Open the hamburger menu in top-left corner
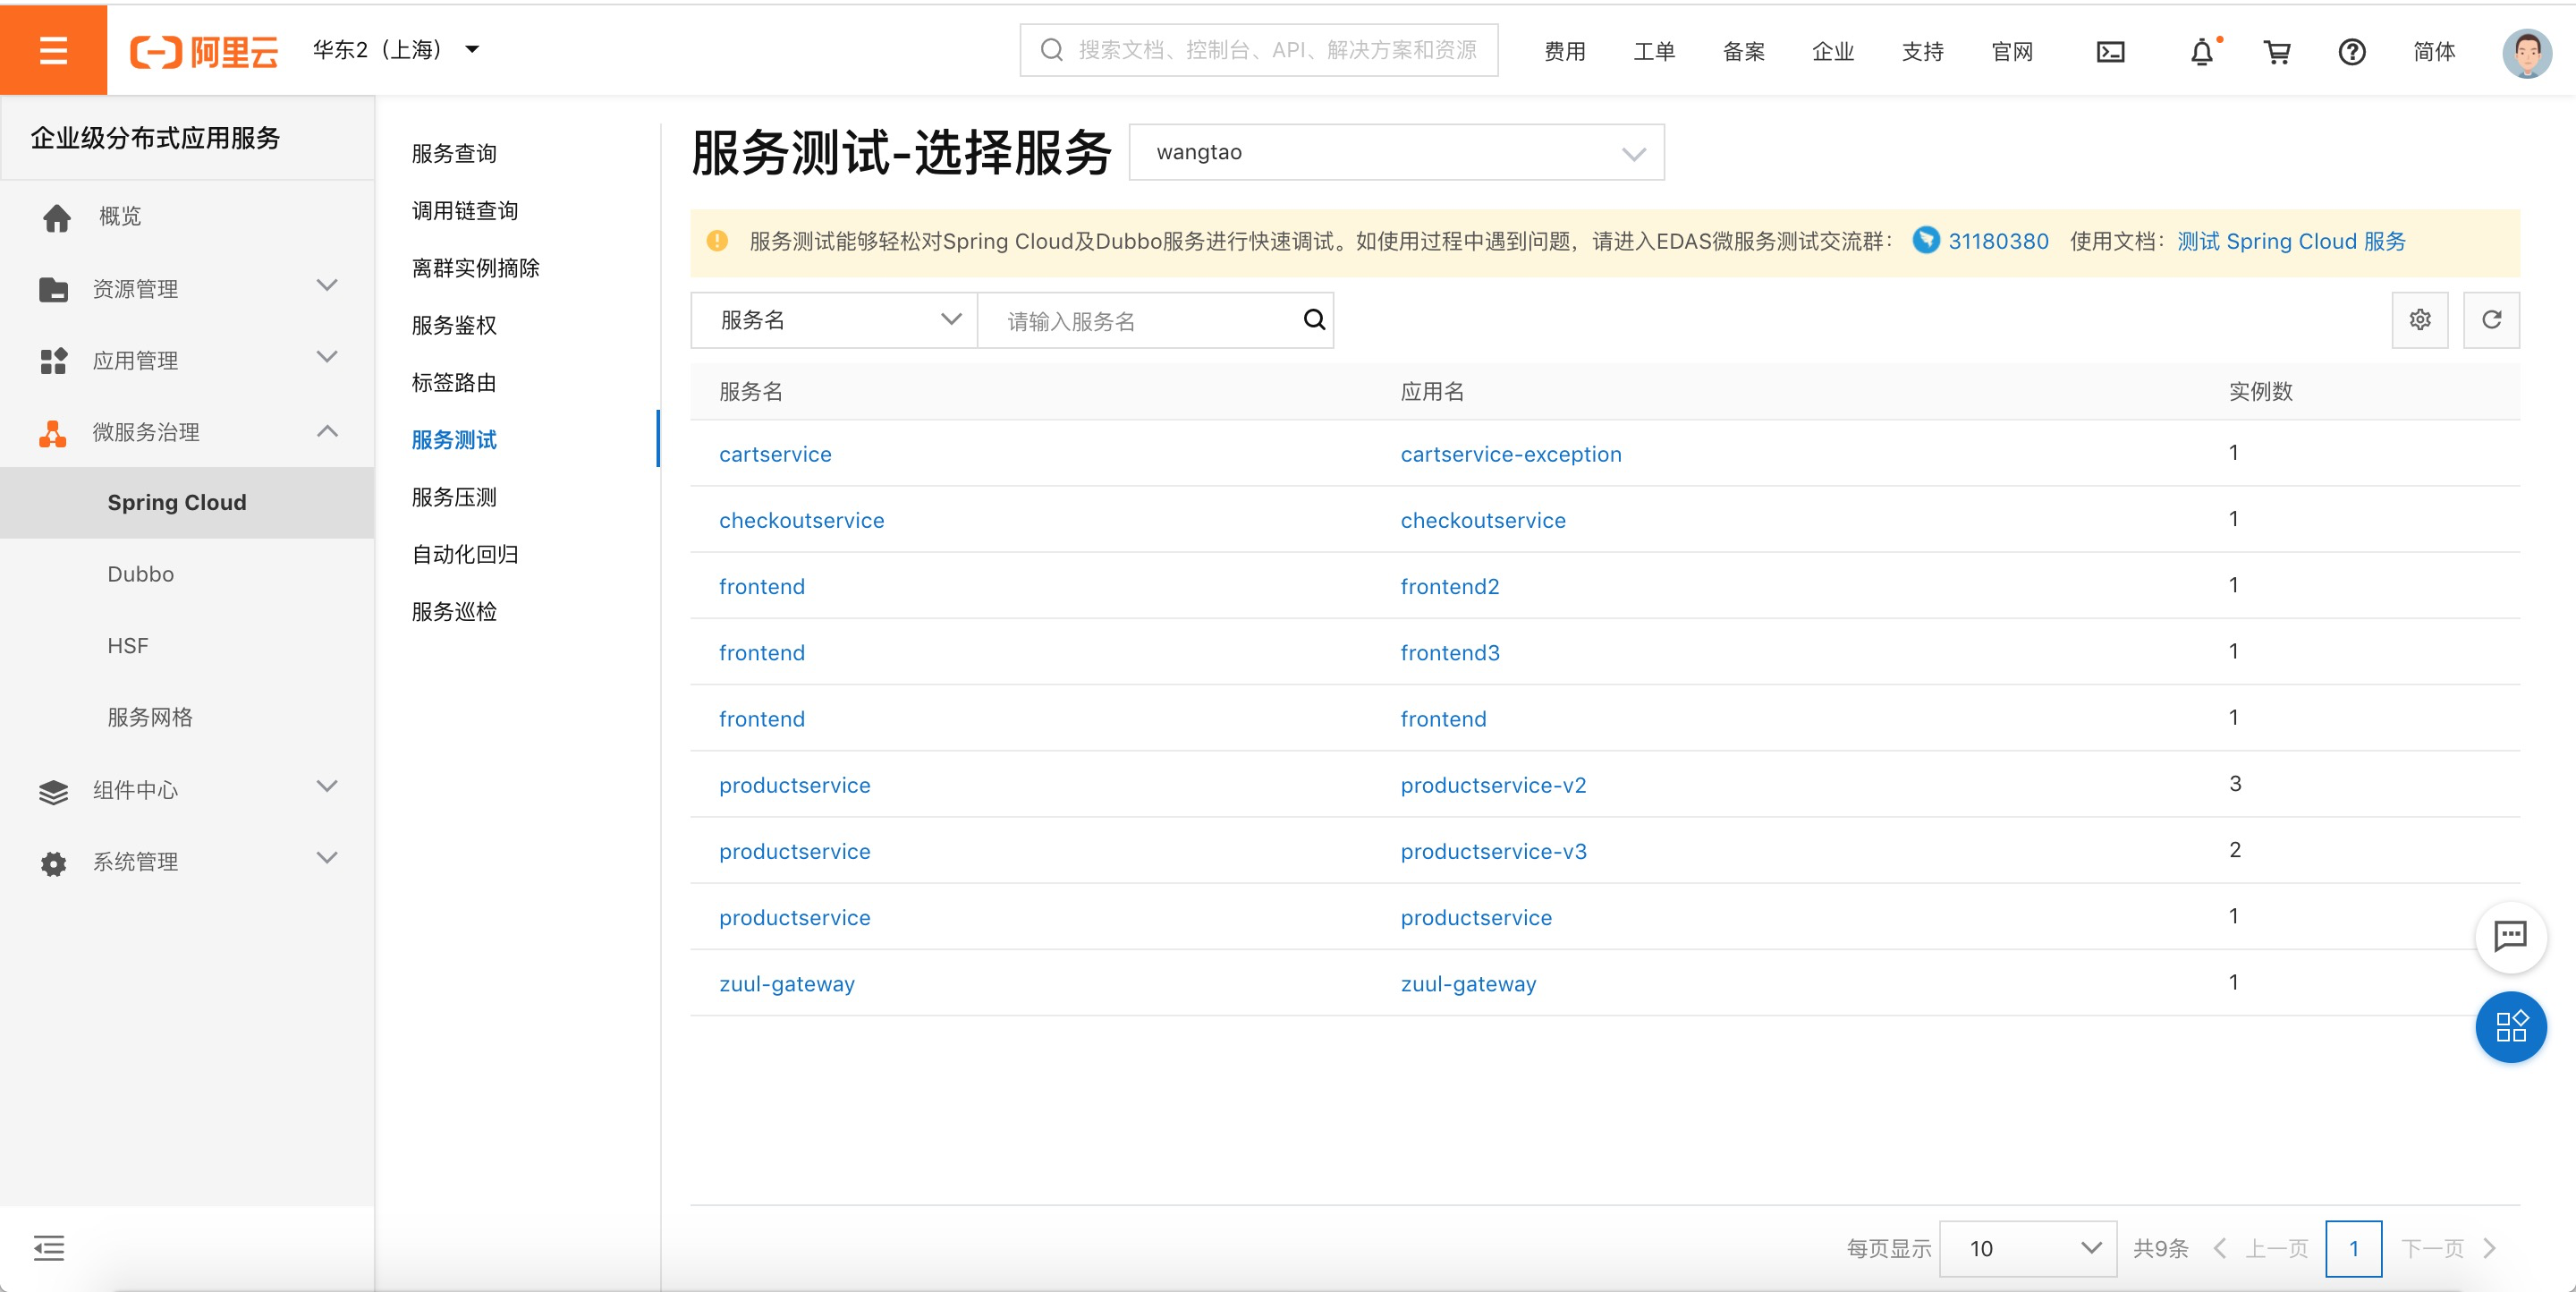Screen dimensions: 2576x1292 [x=53, y=50]
